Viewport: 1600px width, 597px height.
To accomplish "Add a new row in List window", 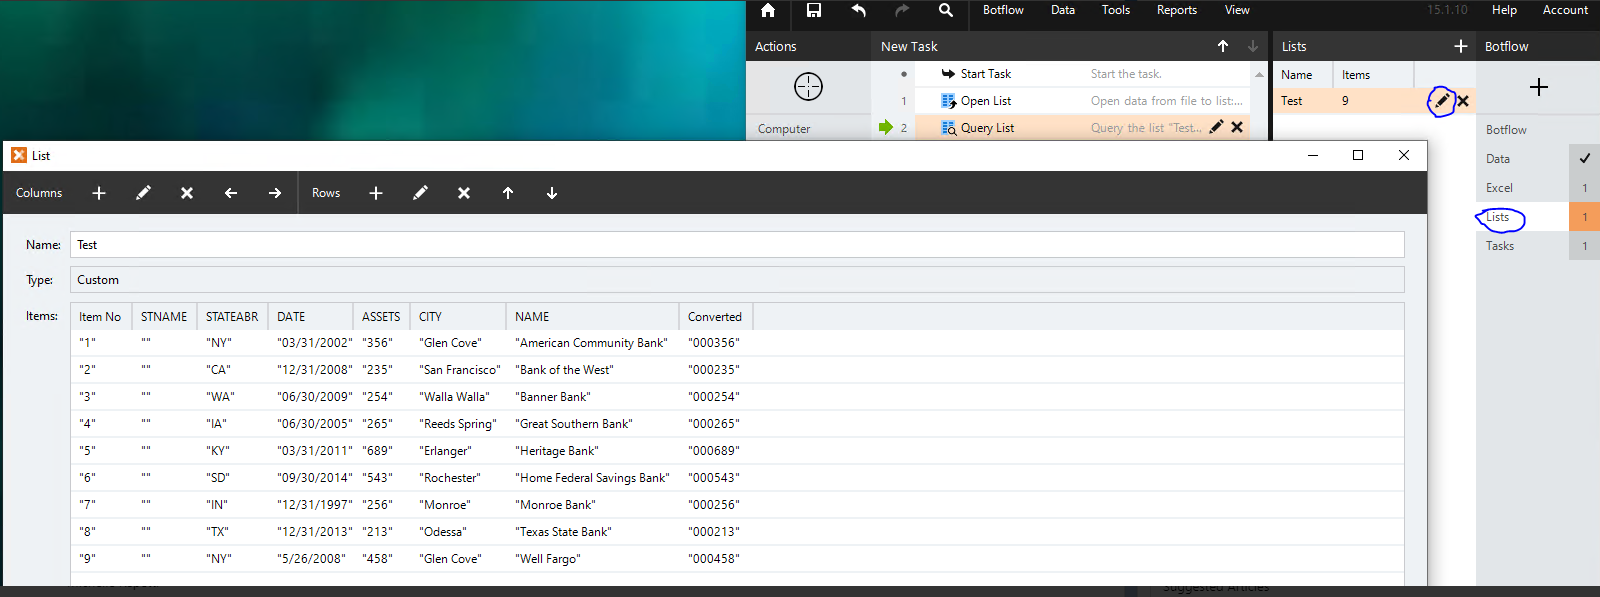I will 376,193.
